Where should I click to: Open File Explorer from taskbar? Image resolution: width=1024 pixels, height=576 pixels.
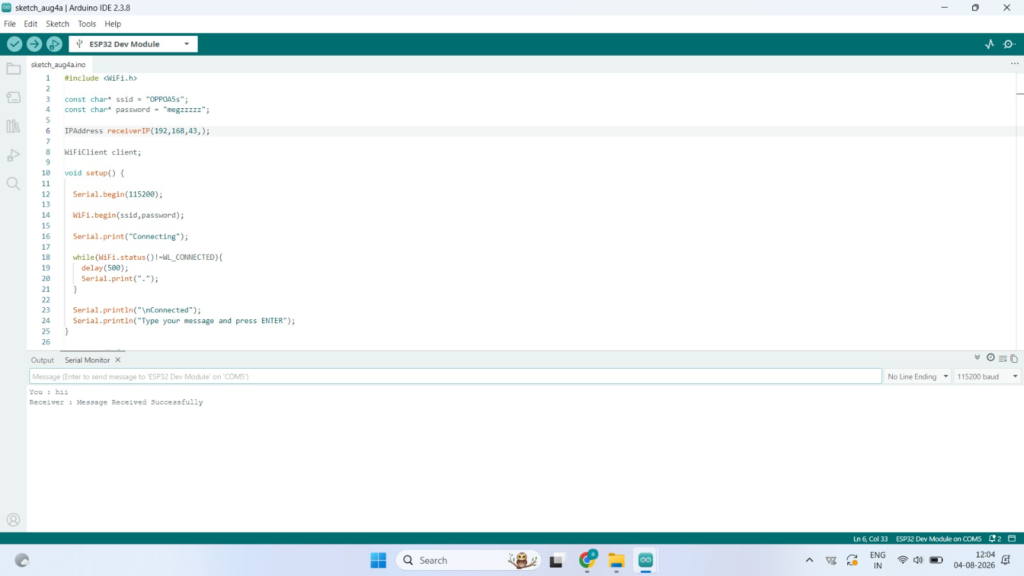[x=616, y=560]
